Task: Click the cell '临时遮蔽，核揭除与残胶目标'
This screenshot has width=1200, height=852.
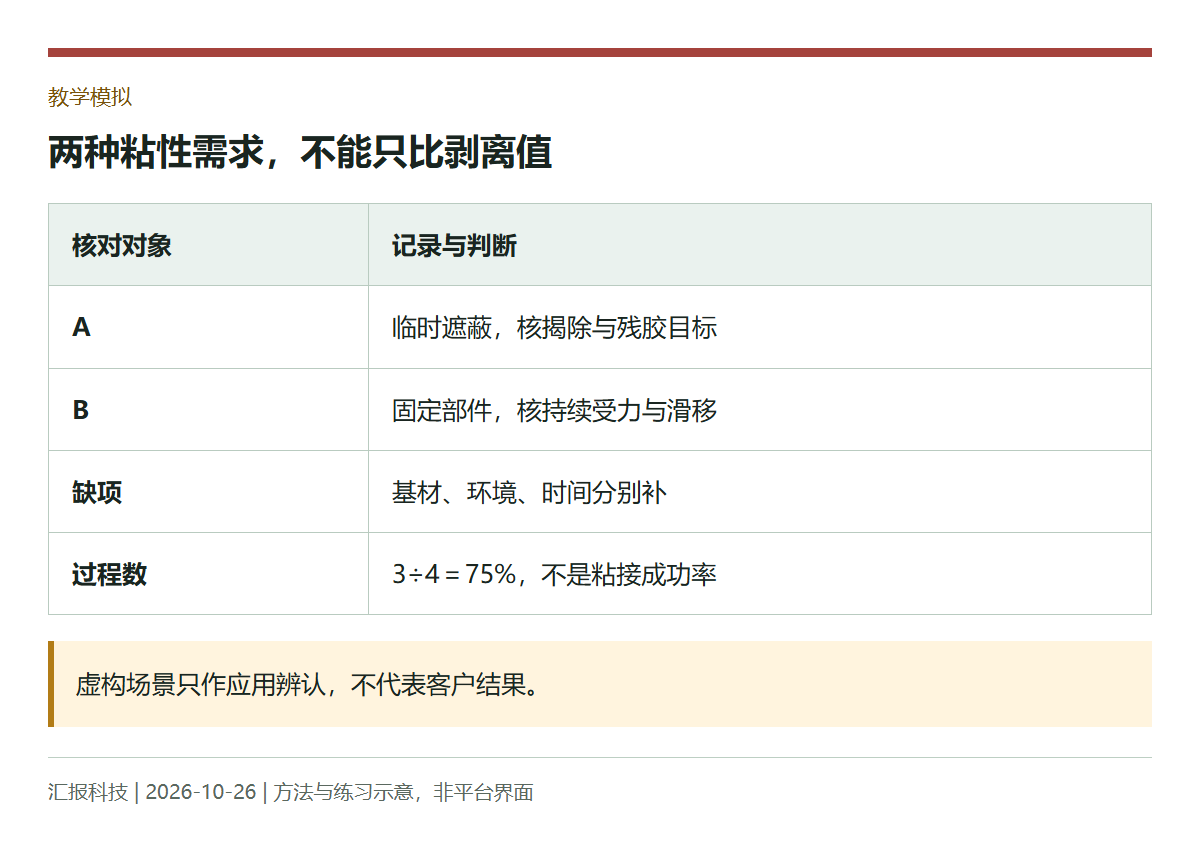Action: [x=760, y=327]
